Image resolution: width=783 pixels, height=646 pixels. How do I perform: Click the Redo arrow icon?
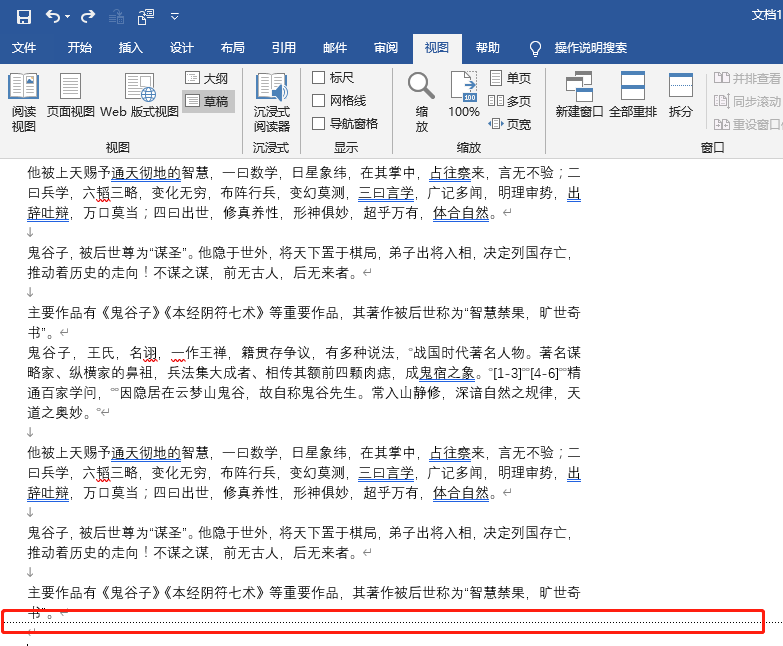pos(88,16)
